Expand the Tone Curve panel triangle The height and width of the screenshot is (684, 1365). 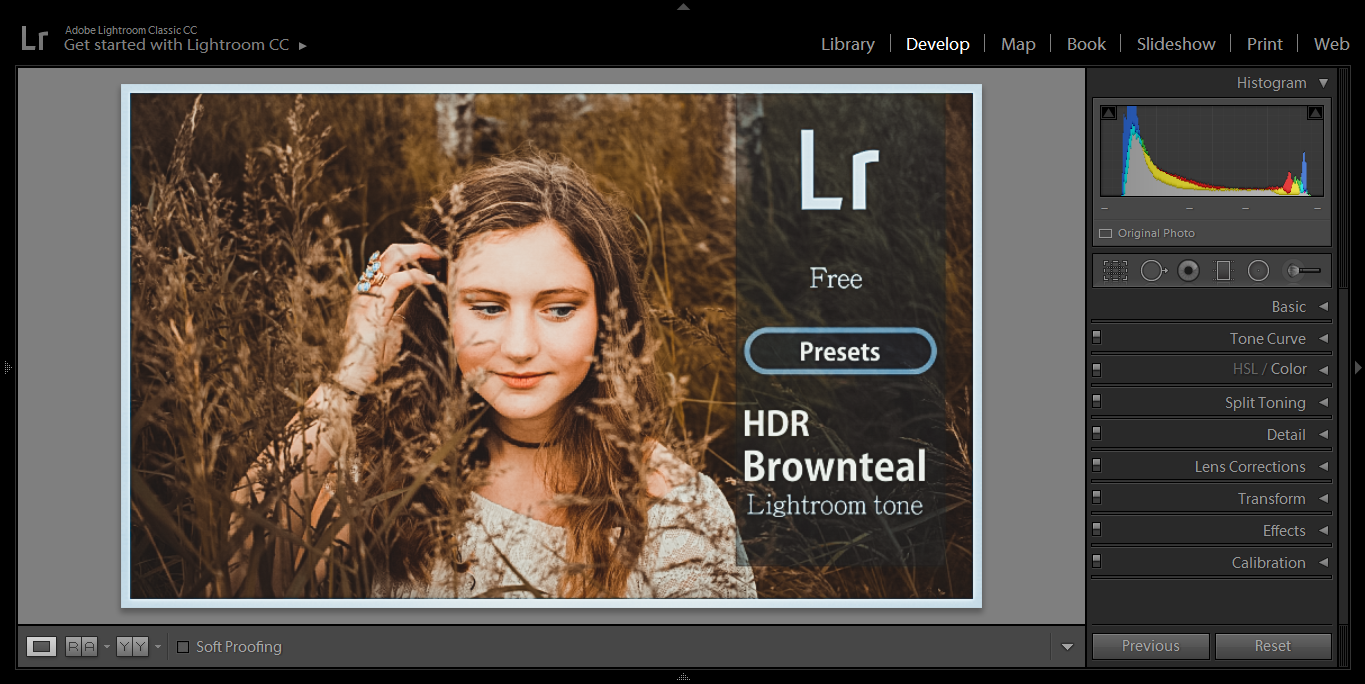pos(1323,339)
